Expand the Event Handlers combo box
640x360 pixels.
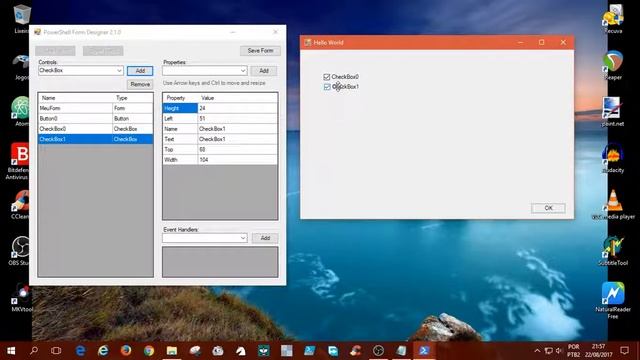(243, 238)
